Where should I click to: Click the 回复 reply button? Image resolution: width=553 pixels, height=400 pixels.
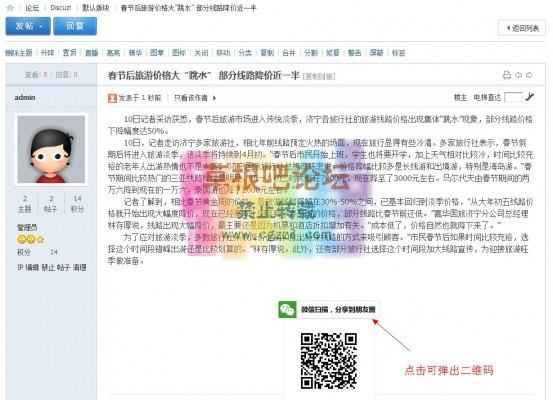(75, 26)
